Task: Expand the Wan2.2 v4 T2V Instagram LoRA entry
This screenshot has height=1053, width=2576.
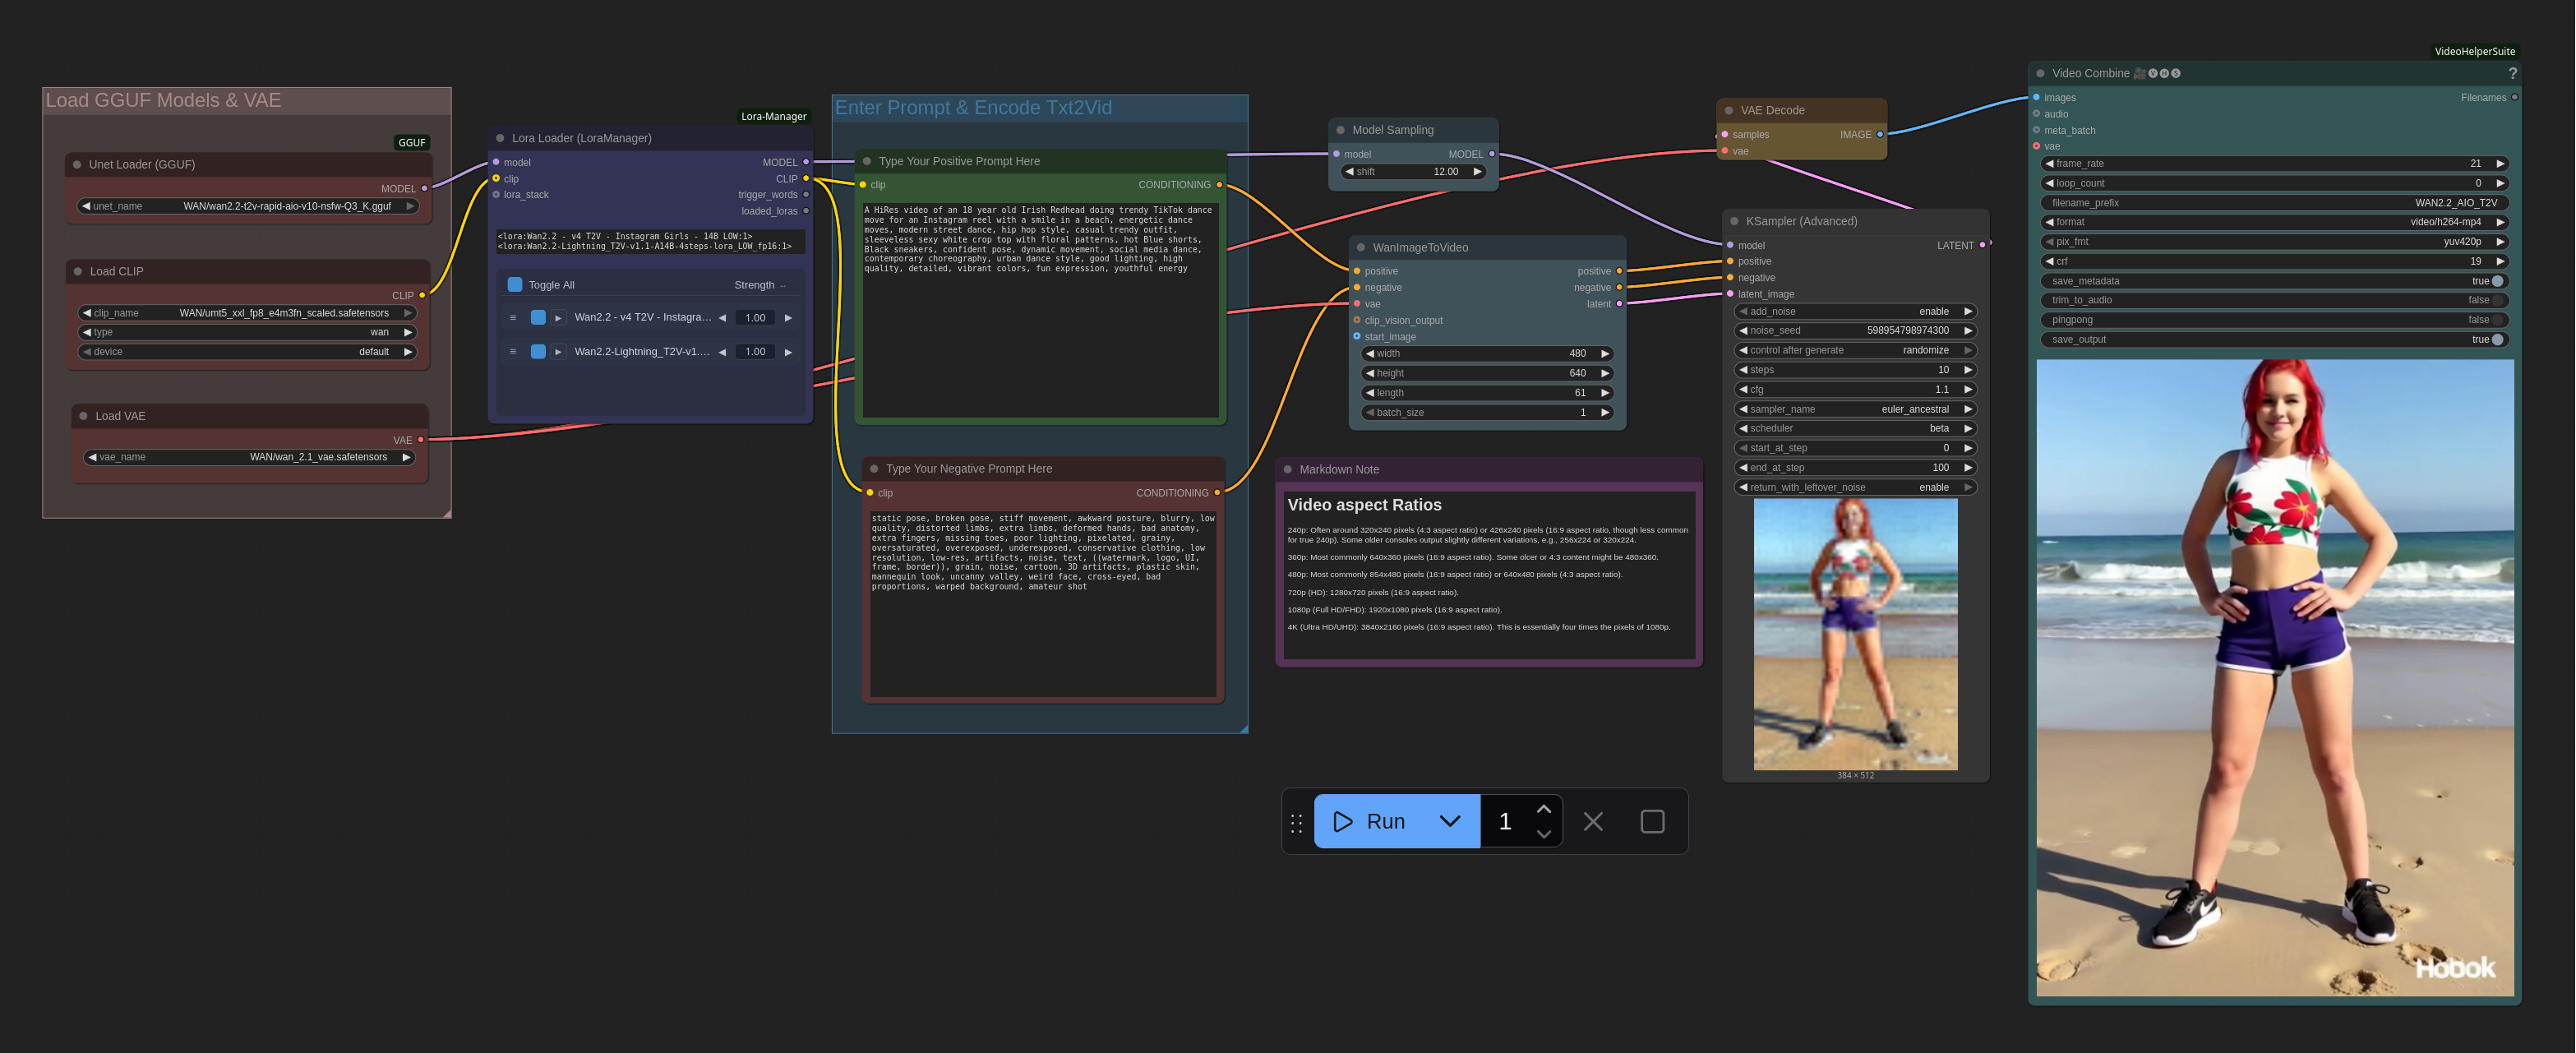Action: click(x=558, y=318)
